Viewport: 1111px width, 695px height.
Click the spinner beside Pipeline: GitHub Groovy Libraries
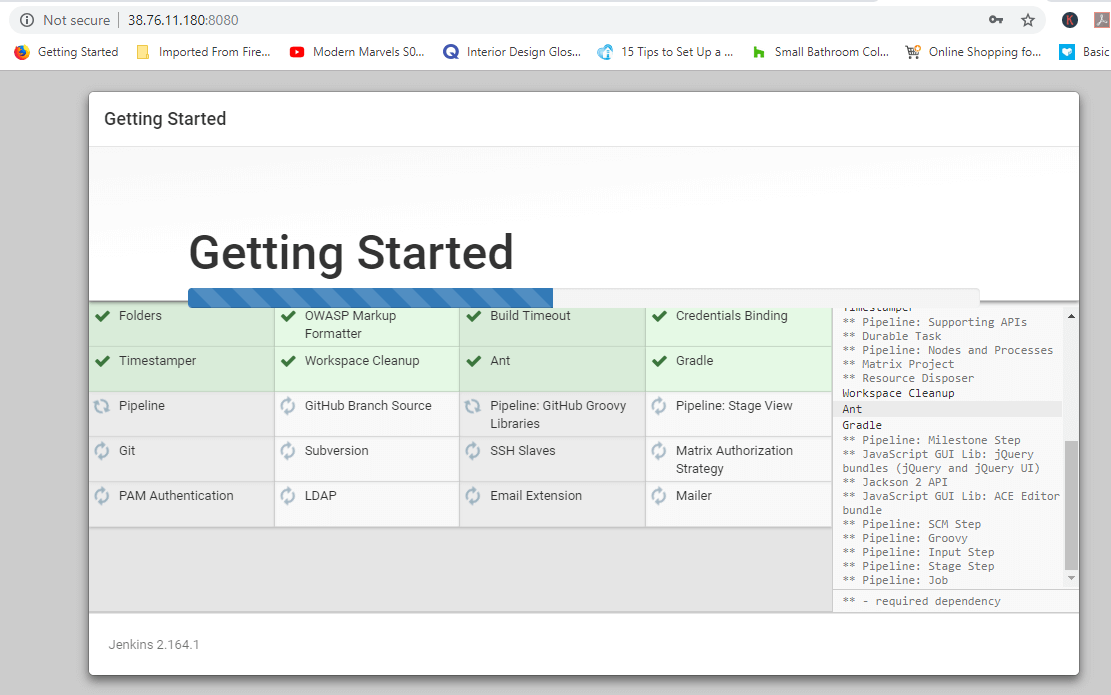click(473, 406)
